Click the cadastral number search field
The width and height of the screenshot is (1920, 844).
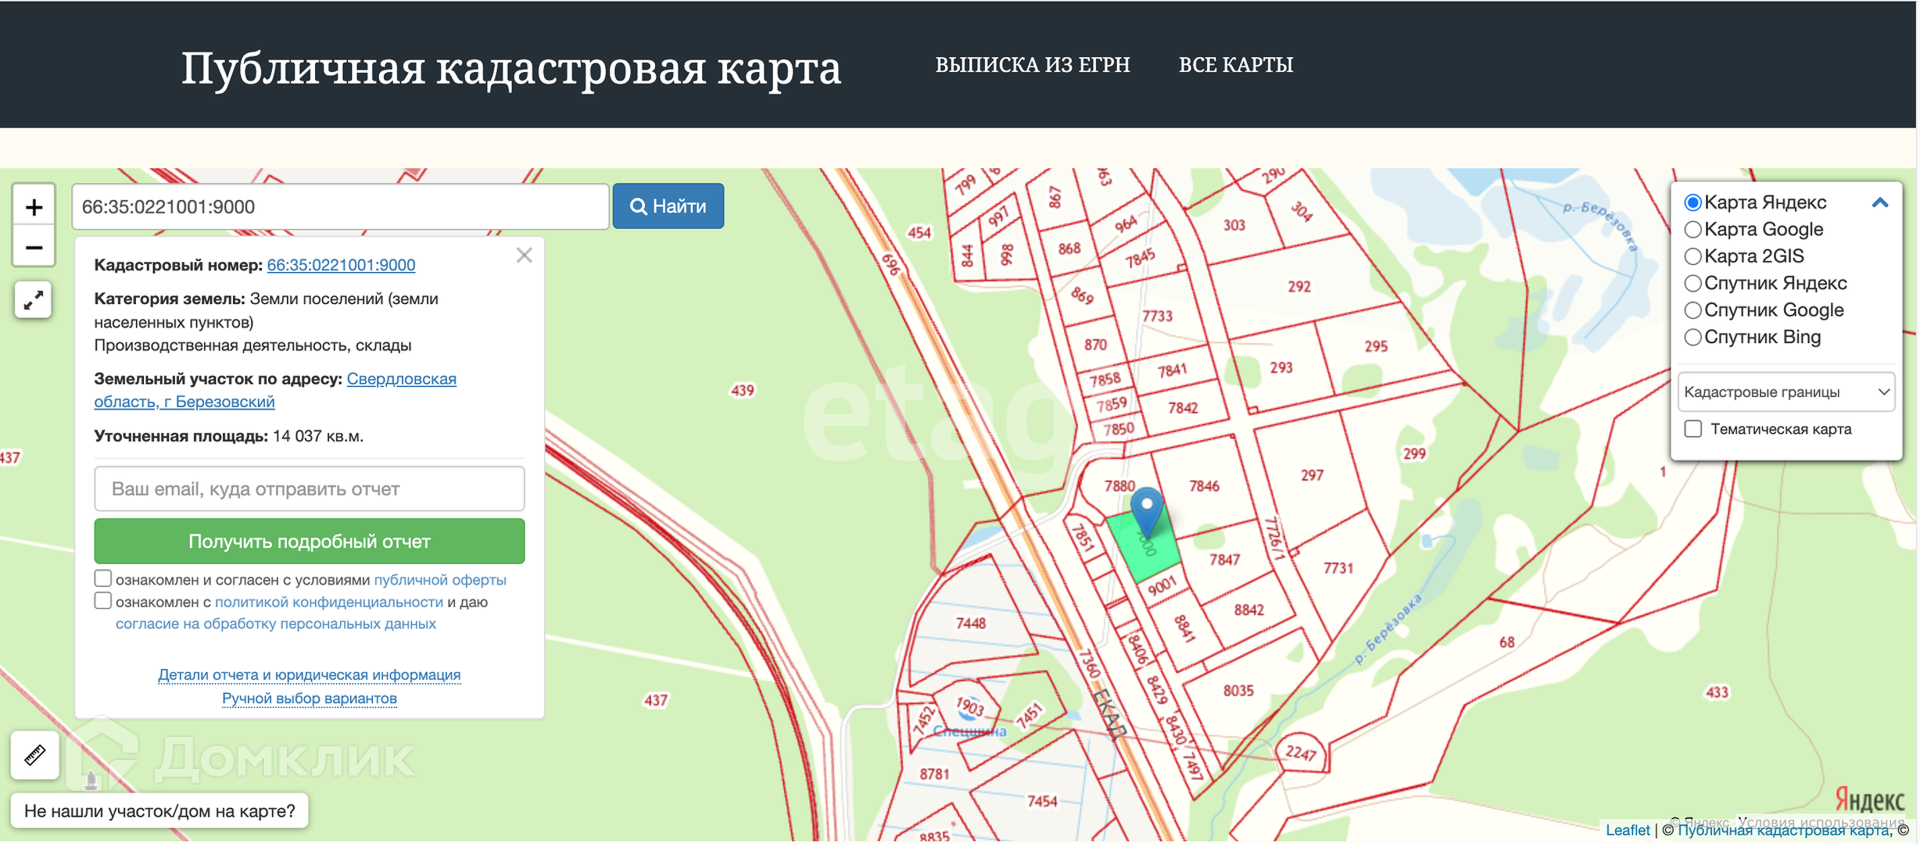click(x=340, y=207)
